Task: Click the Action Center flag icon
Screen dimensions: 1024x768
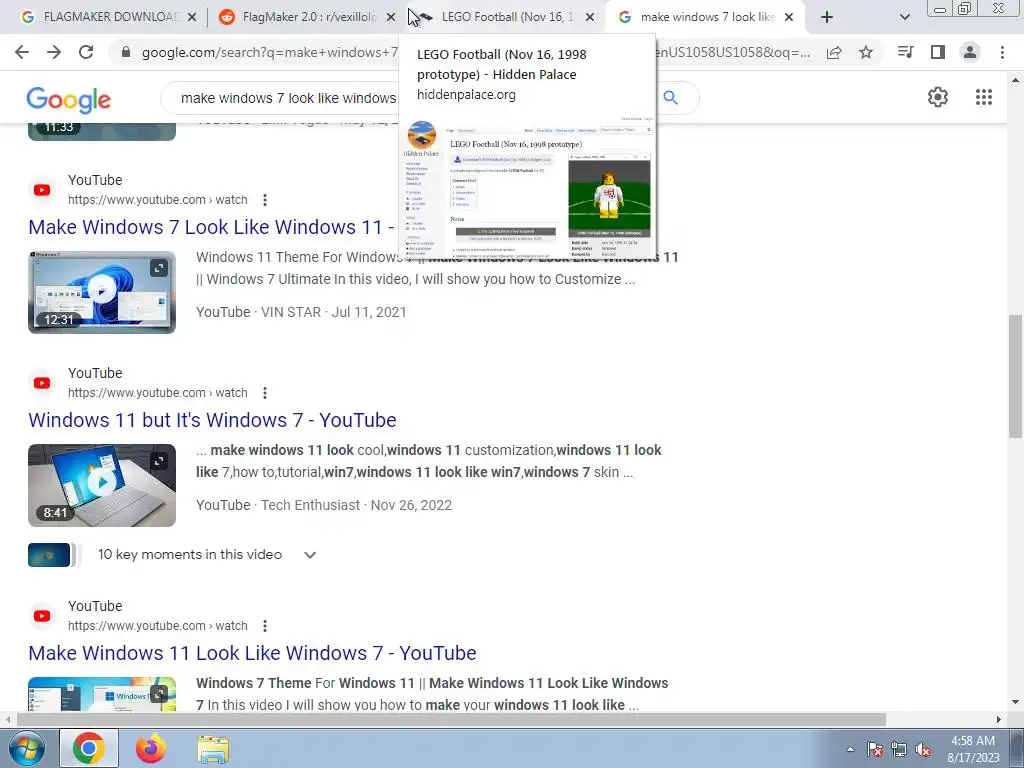Action: (875, 750)
